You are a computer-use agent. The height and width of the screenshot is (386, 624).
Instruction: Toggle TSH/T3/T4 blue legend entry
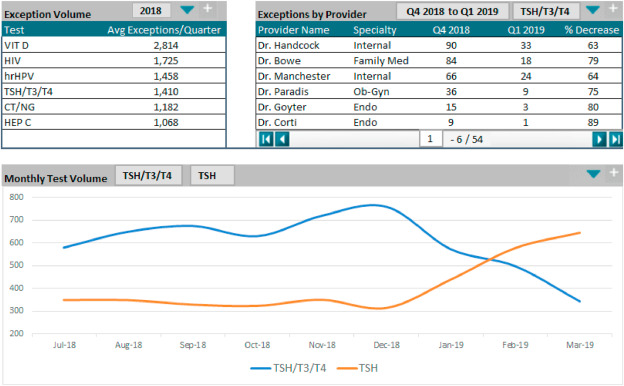[x=288, y=368]
